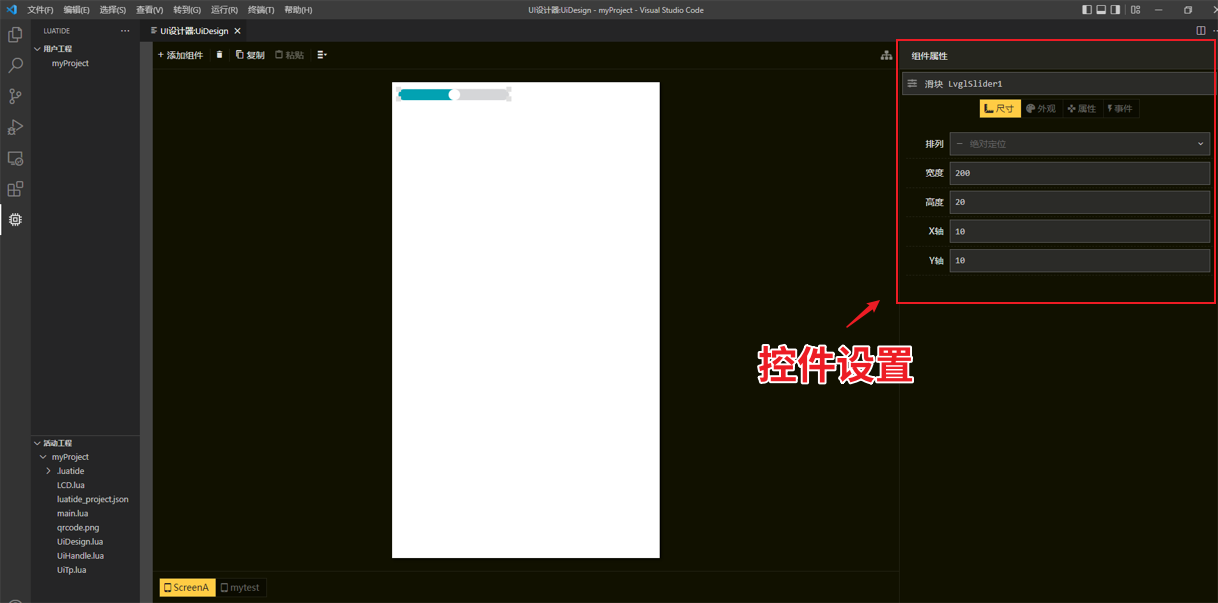1218x603 pixels.
Task: Open Run and Debug from the activity bar
Action: (x=15, y=127)
